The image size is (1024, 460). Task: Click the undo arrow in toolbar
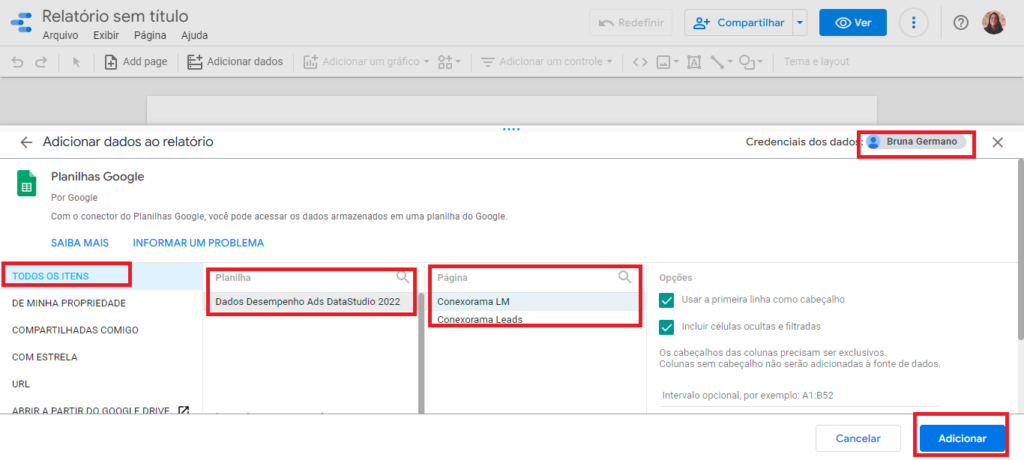pos(18,62)
